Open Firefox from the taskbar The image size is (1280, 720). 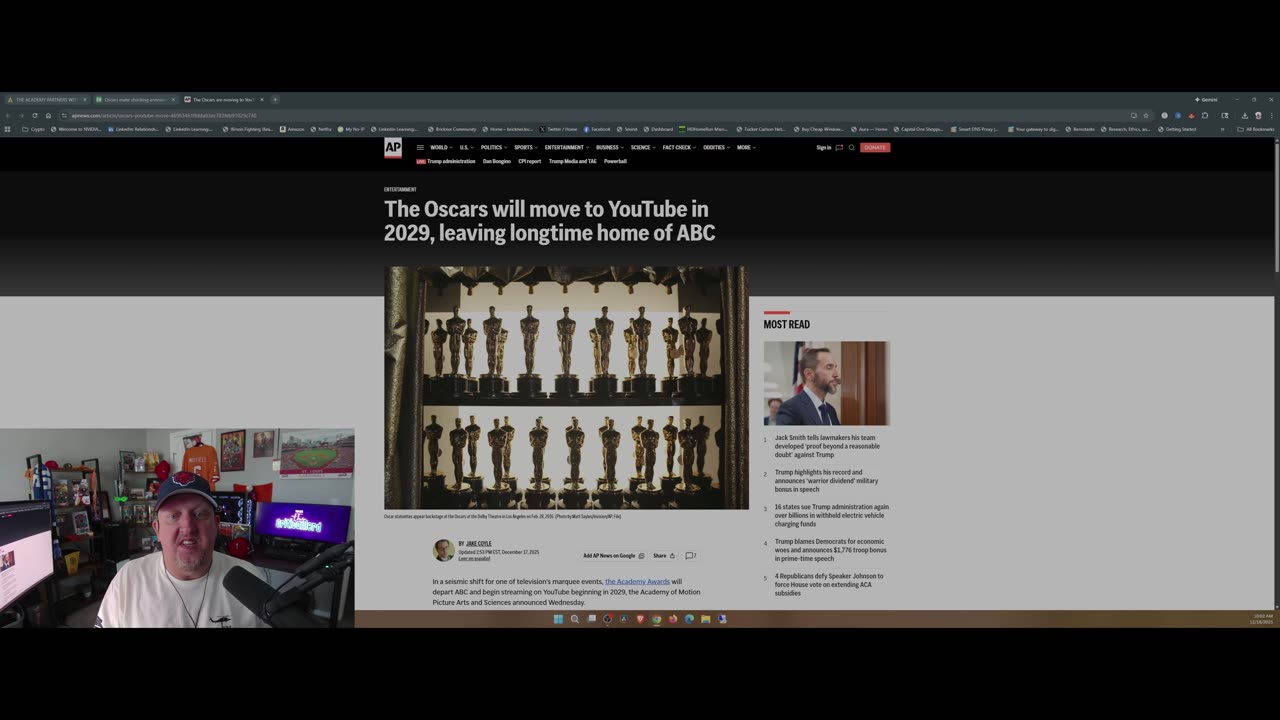coord(673,619)
